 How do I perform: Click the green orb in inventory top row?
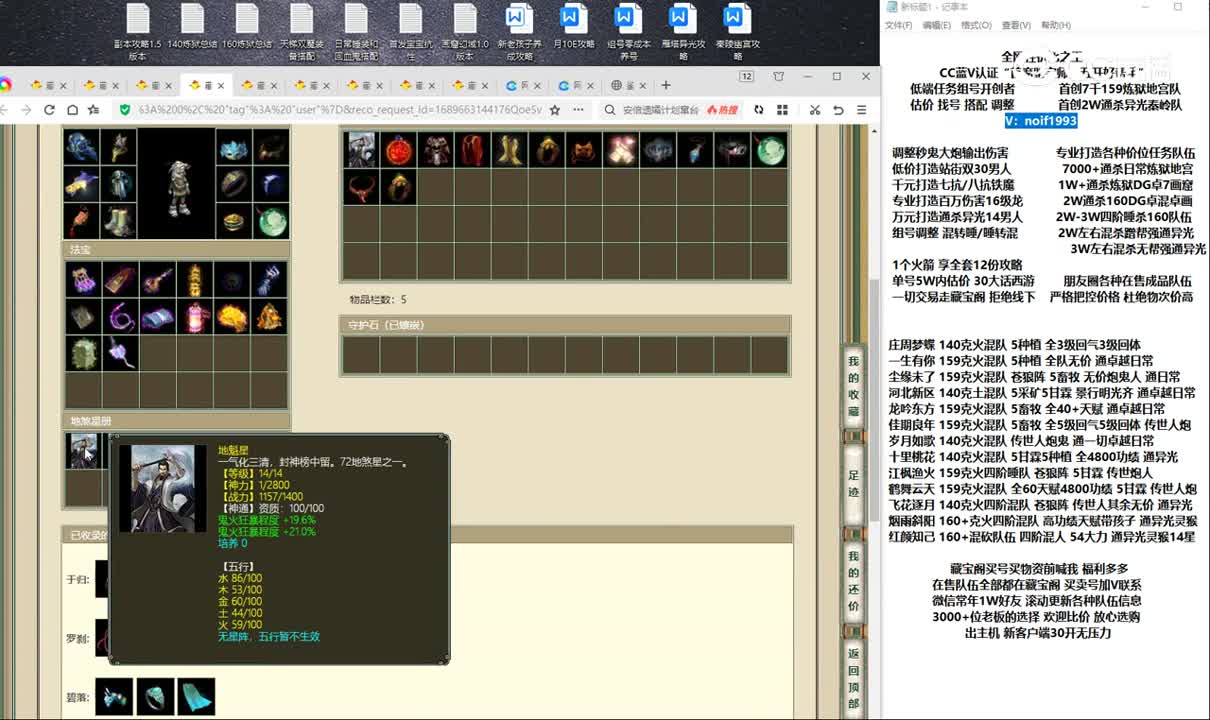[768, 150]
